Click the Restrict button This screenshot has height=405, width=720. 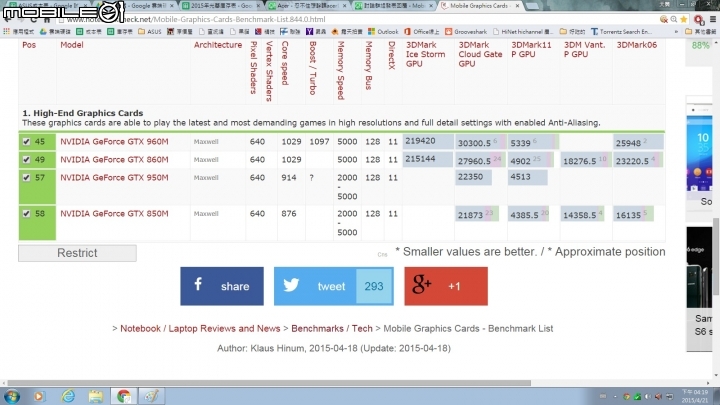point(77,253)
